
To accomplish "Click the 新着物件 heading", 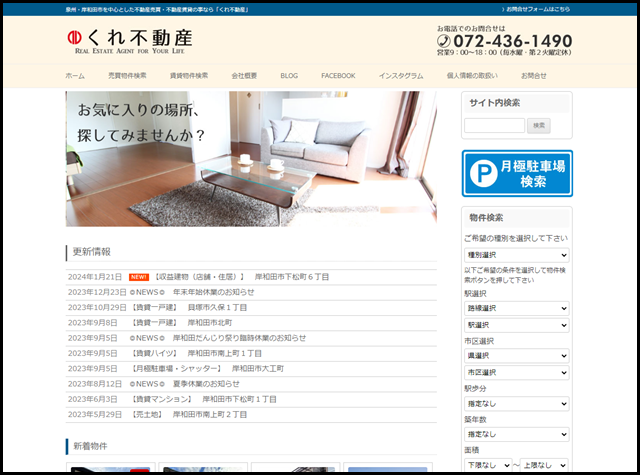I will [x=90, y=446].
